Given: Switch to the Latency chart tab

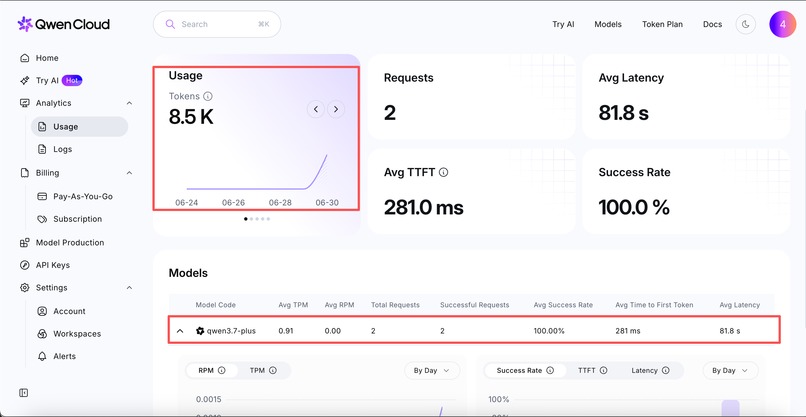Looking at the screenshot, I should coord(650,370).
